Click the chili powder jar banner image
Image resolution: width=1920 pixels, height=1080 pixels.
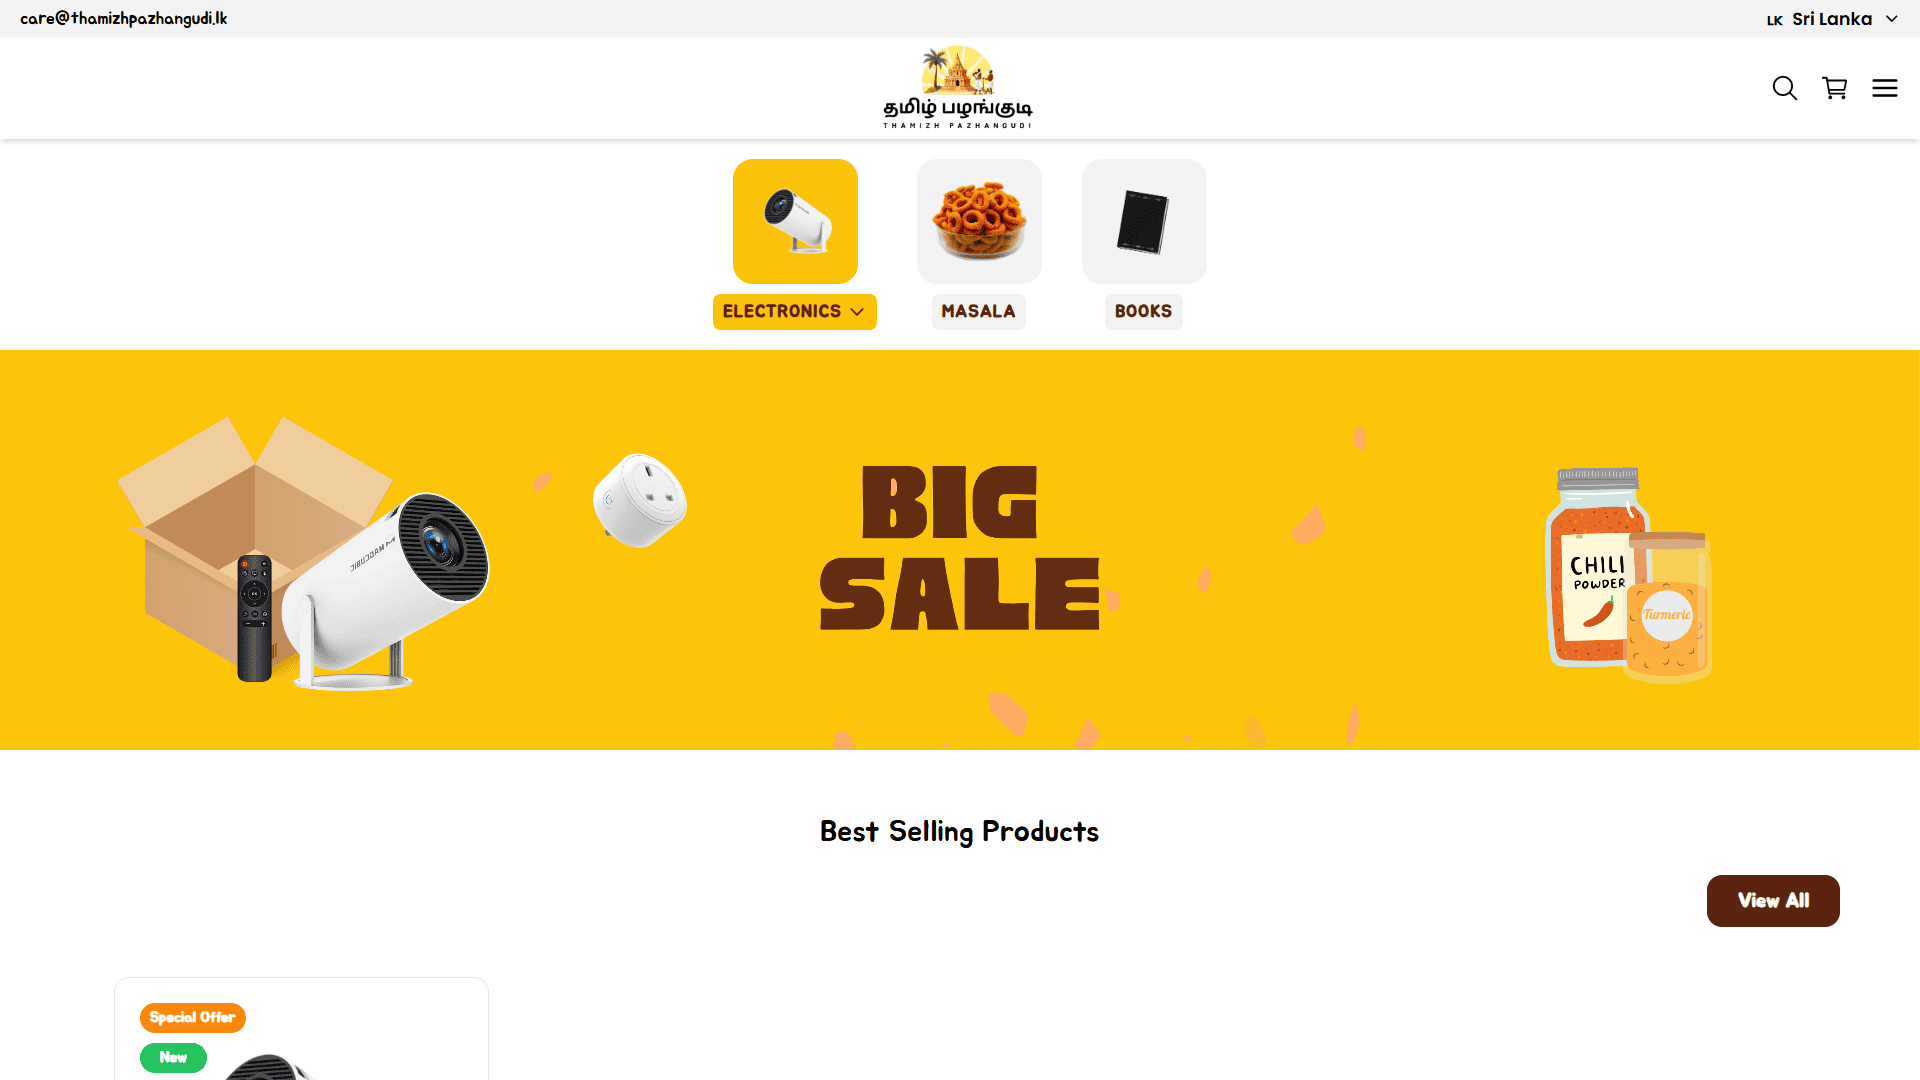[x=1597, y=567]
